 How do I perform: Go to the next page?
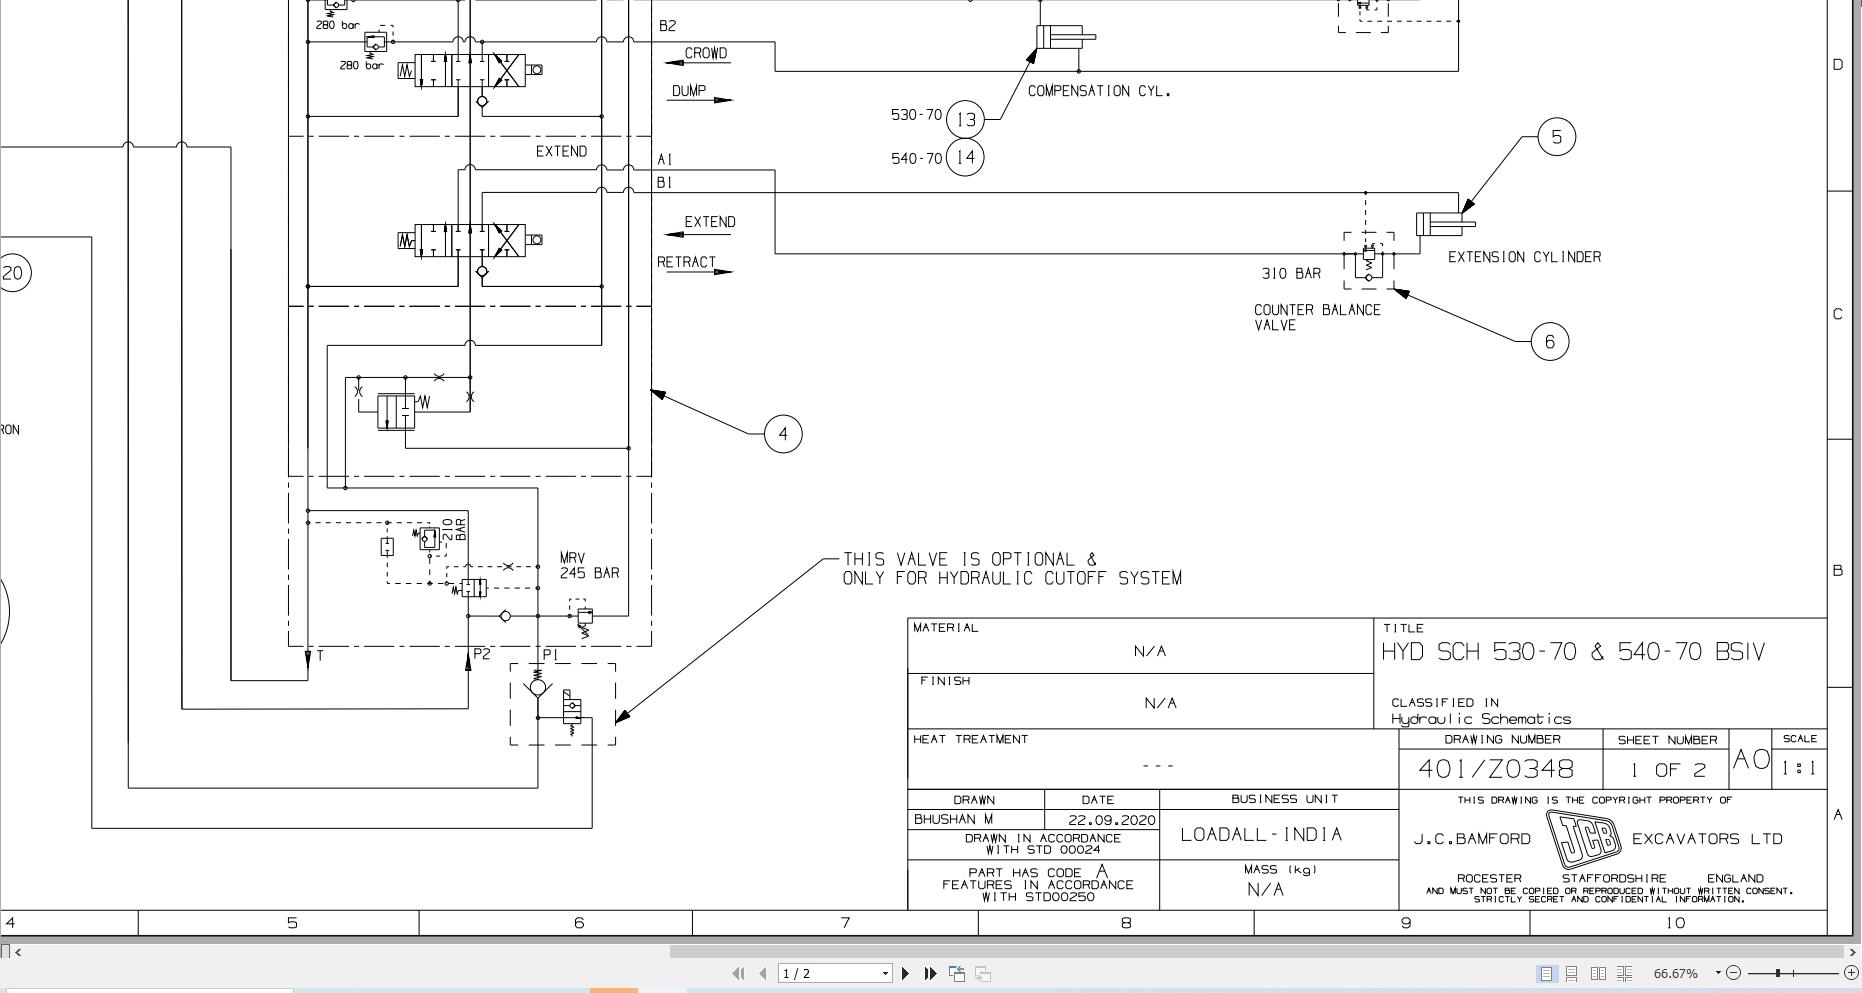click(906, 973)
